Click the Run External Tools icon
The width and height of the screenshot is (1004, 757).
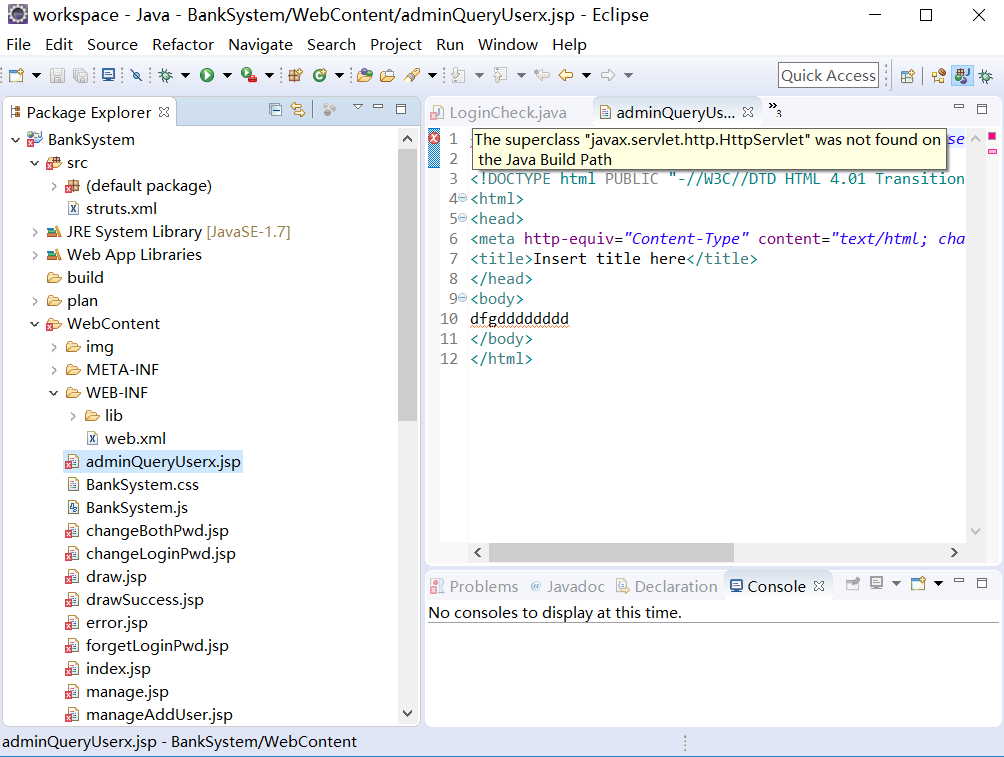pos(249,76)
